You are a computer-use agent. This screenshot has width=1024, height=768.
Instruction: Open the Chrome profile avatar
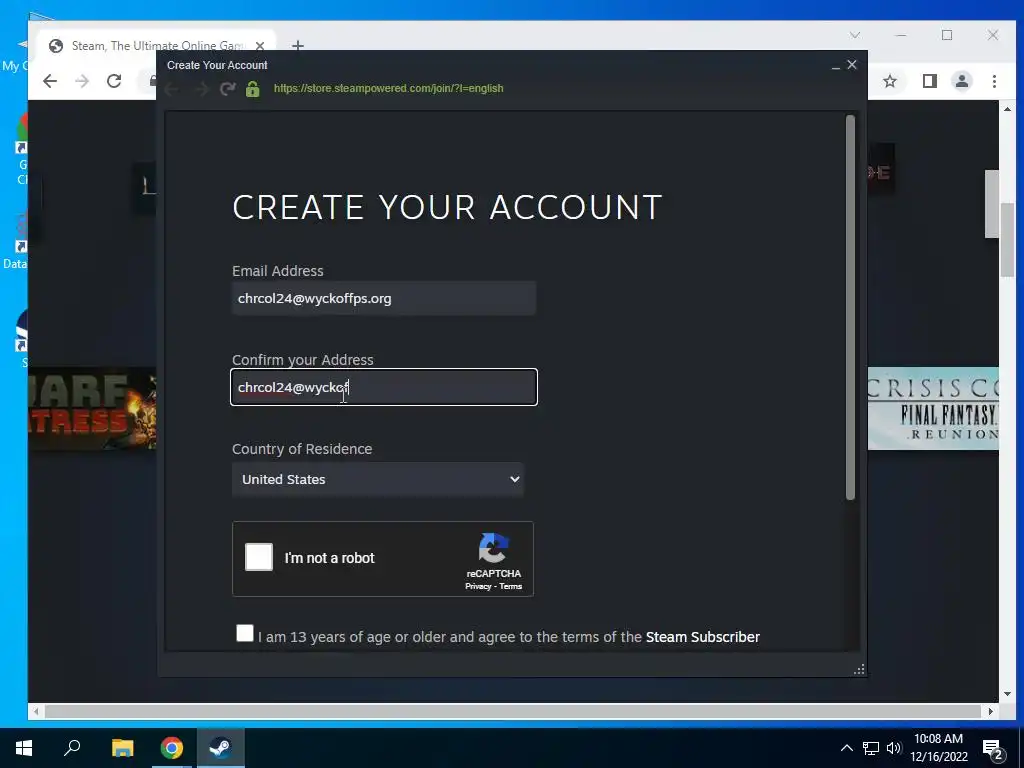pyautogui.click(x=962, y=81)
